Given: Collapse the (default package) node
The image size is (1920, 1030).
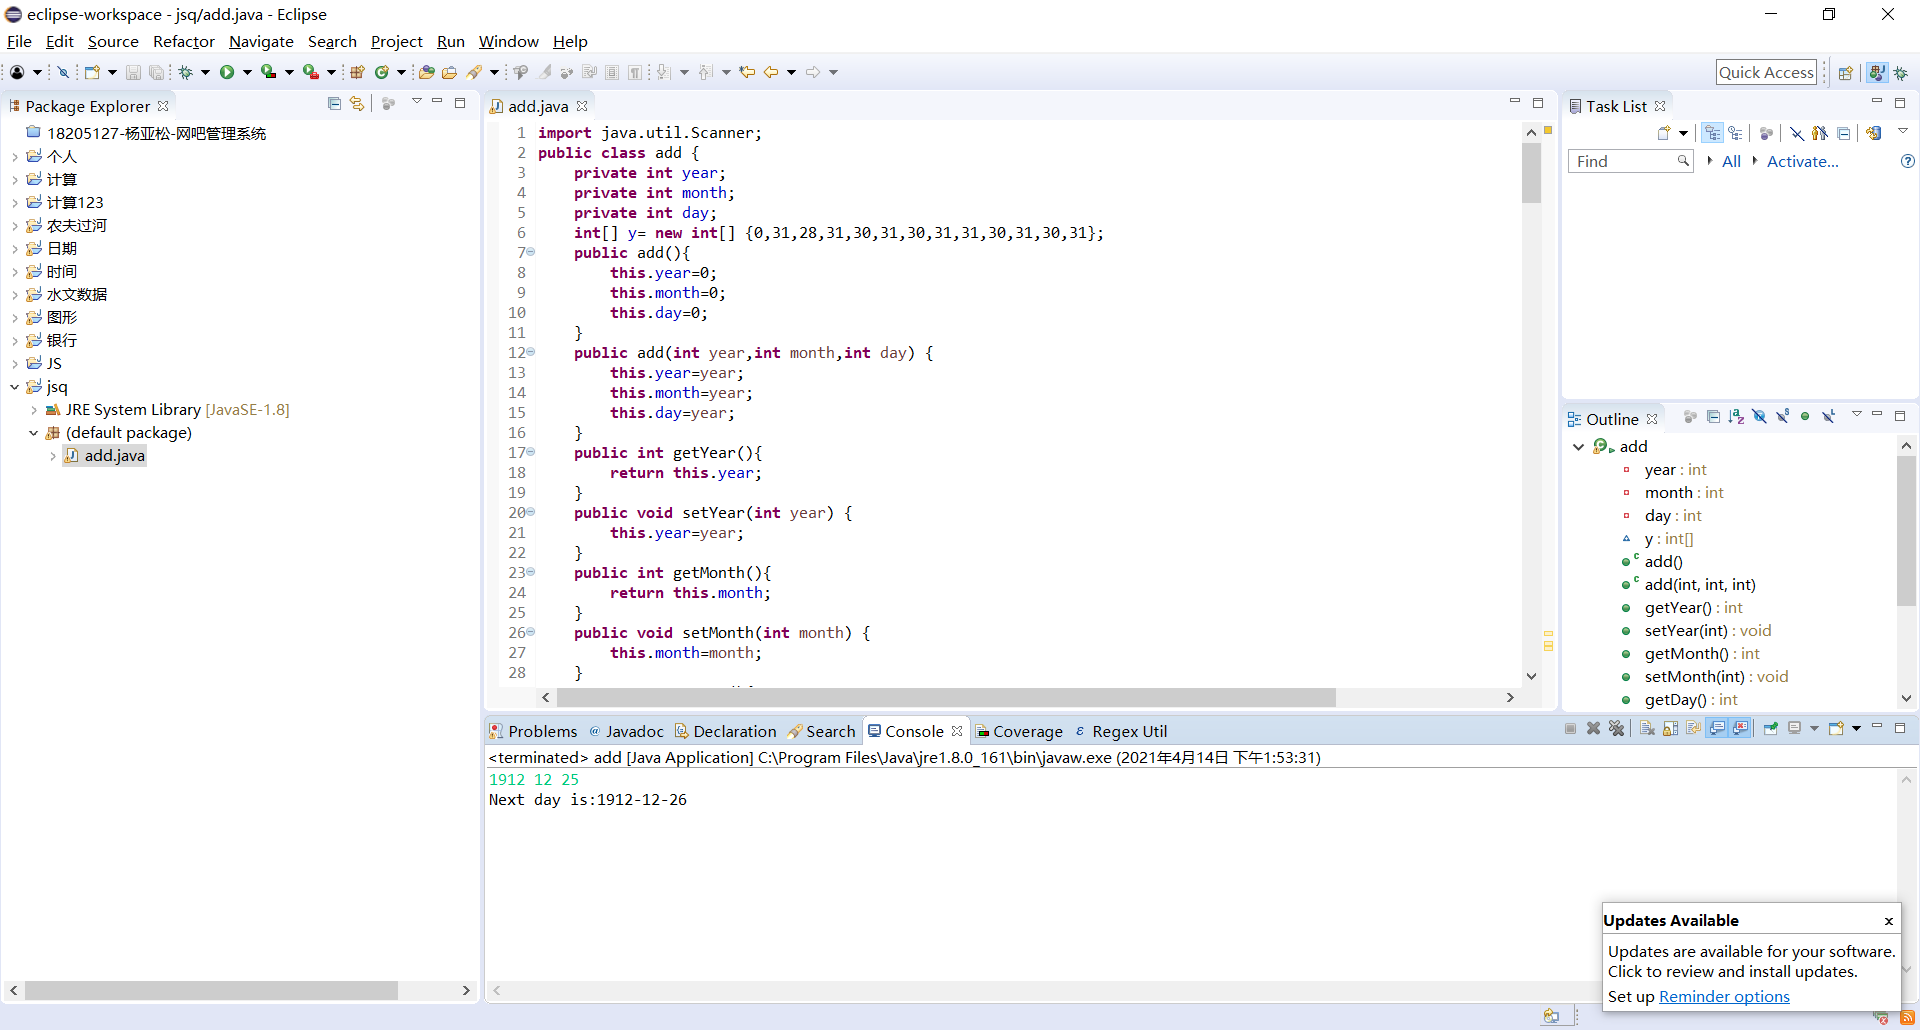Looking at the screenshot, I should (x=33, y=433).
